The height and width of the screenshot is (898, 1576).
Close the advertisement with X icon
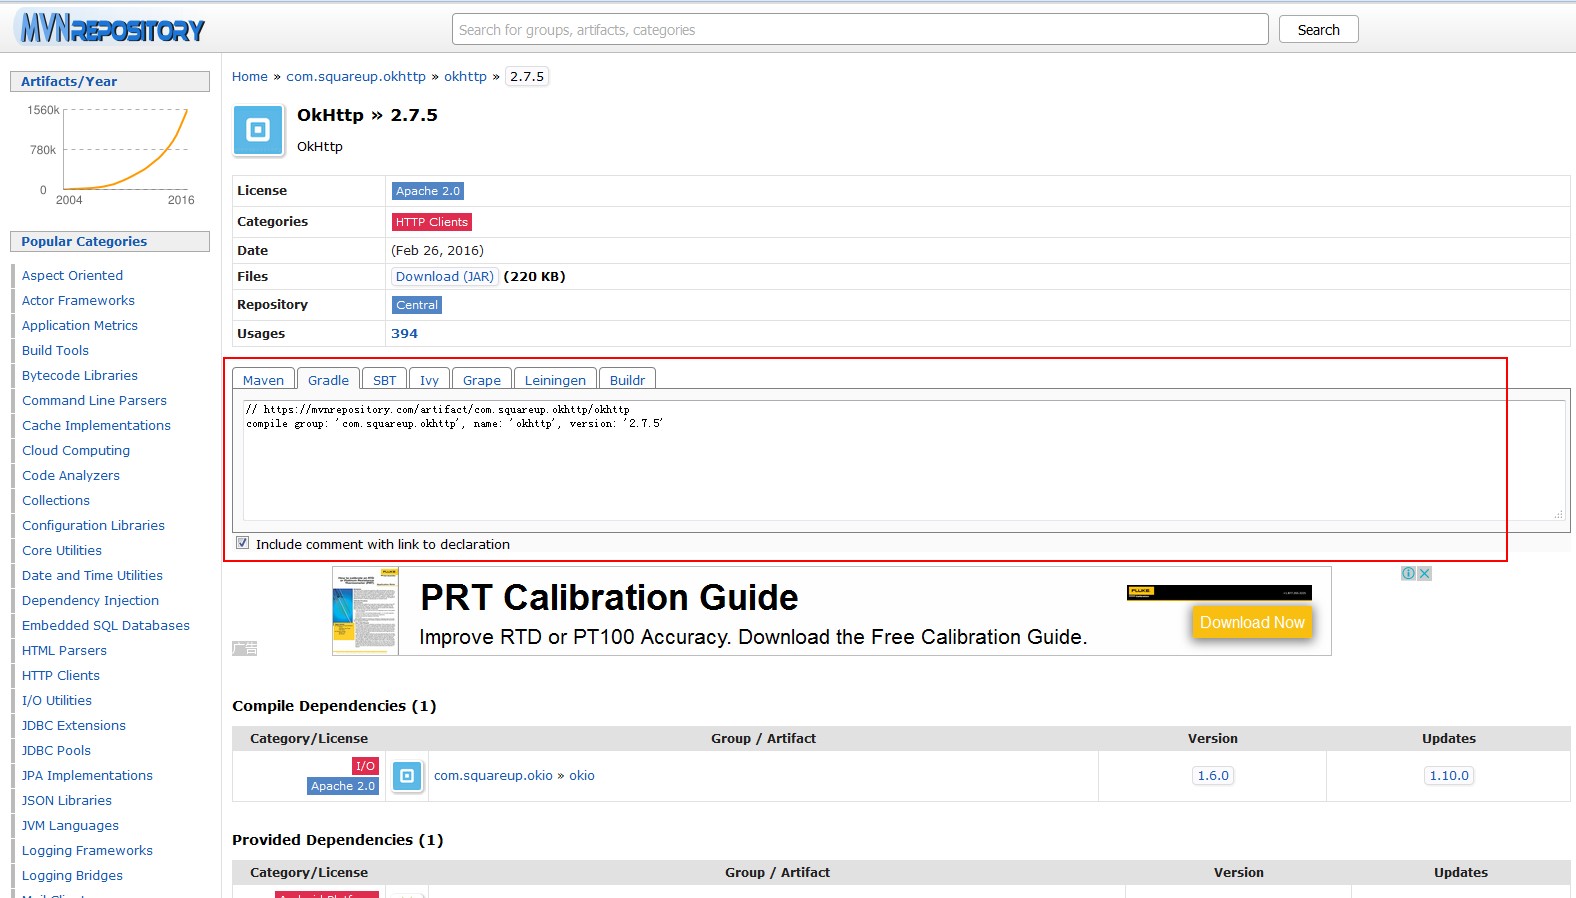coord(1424,574)
